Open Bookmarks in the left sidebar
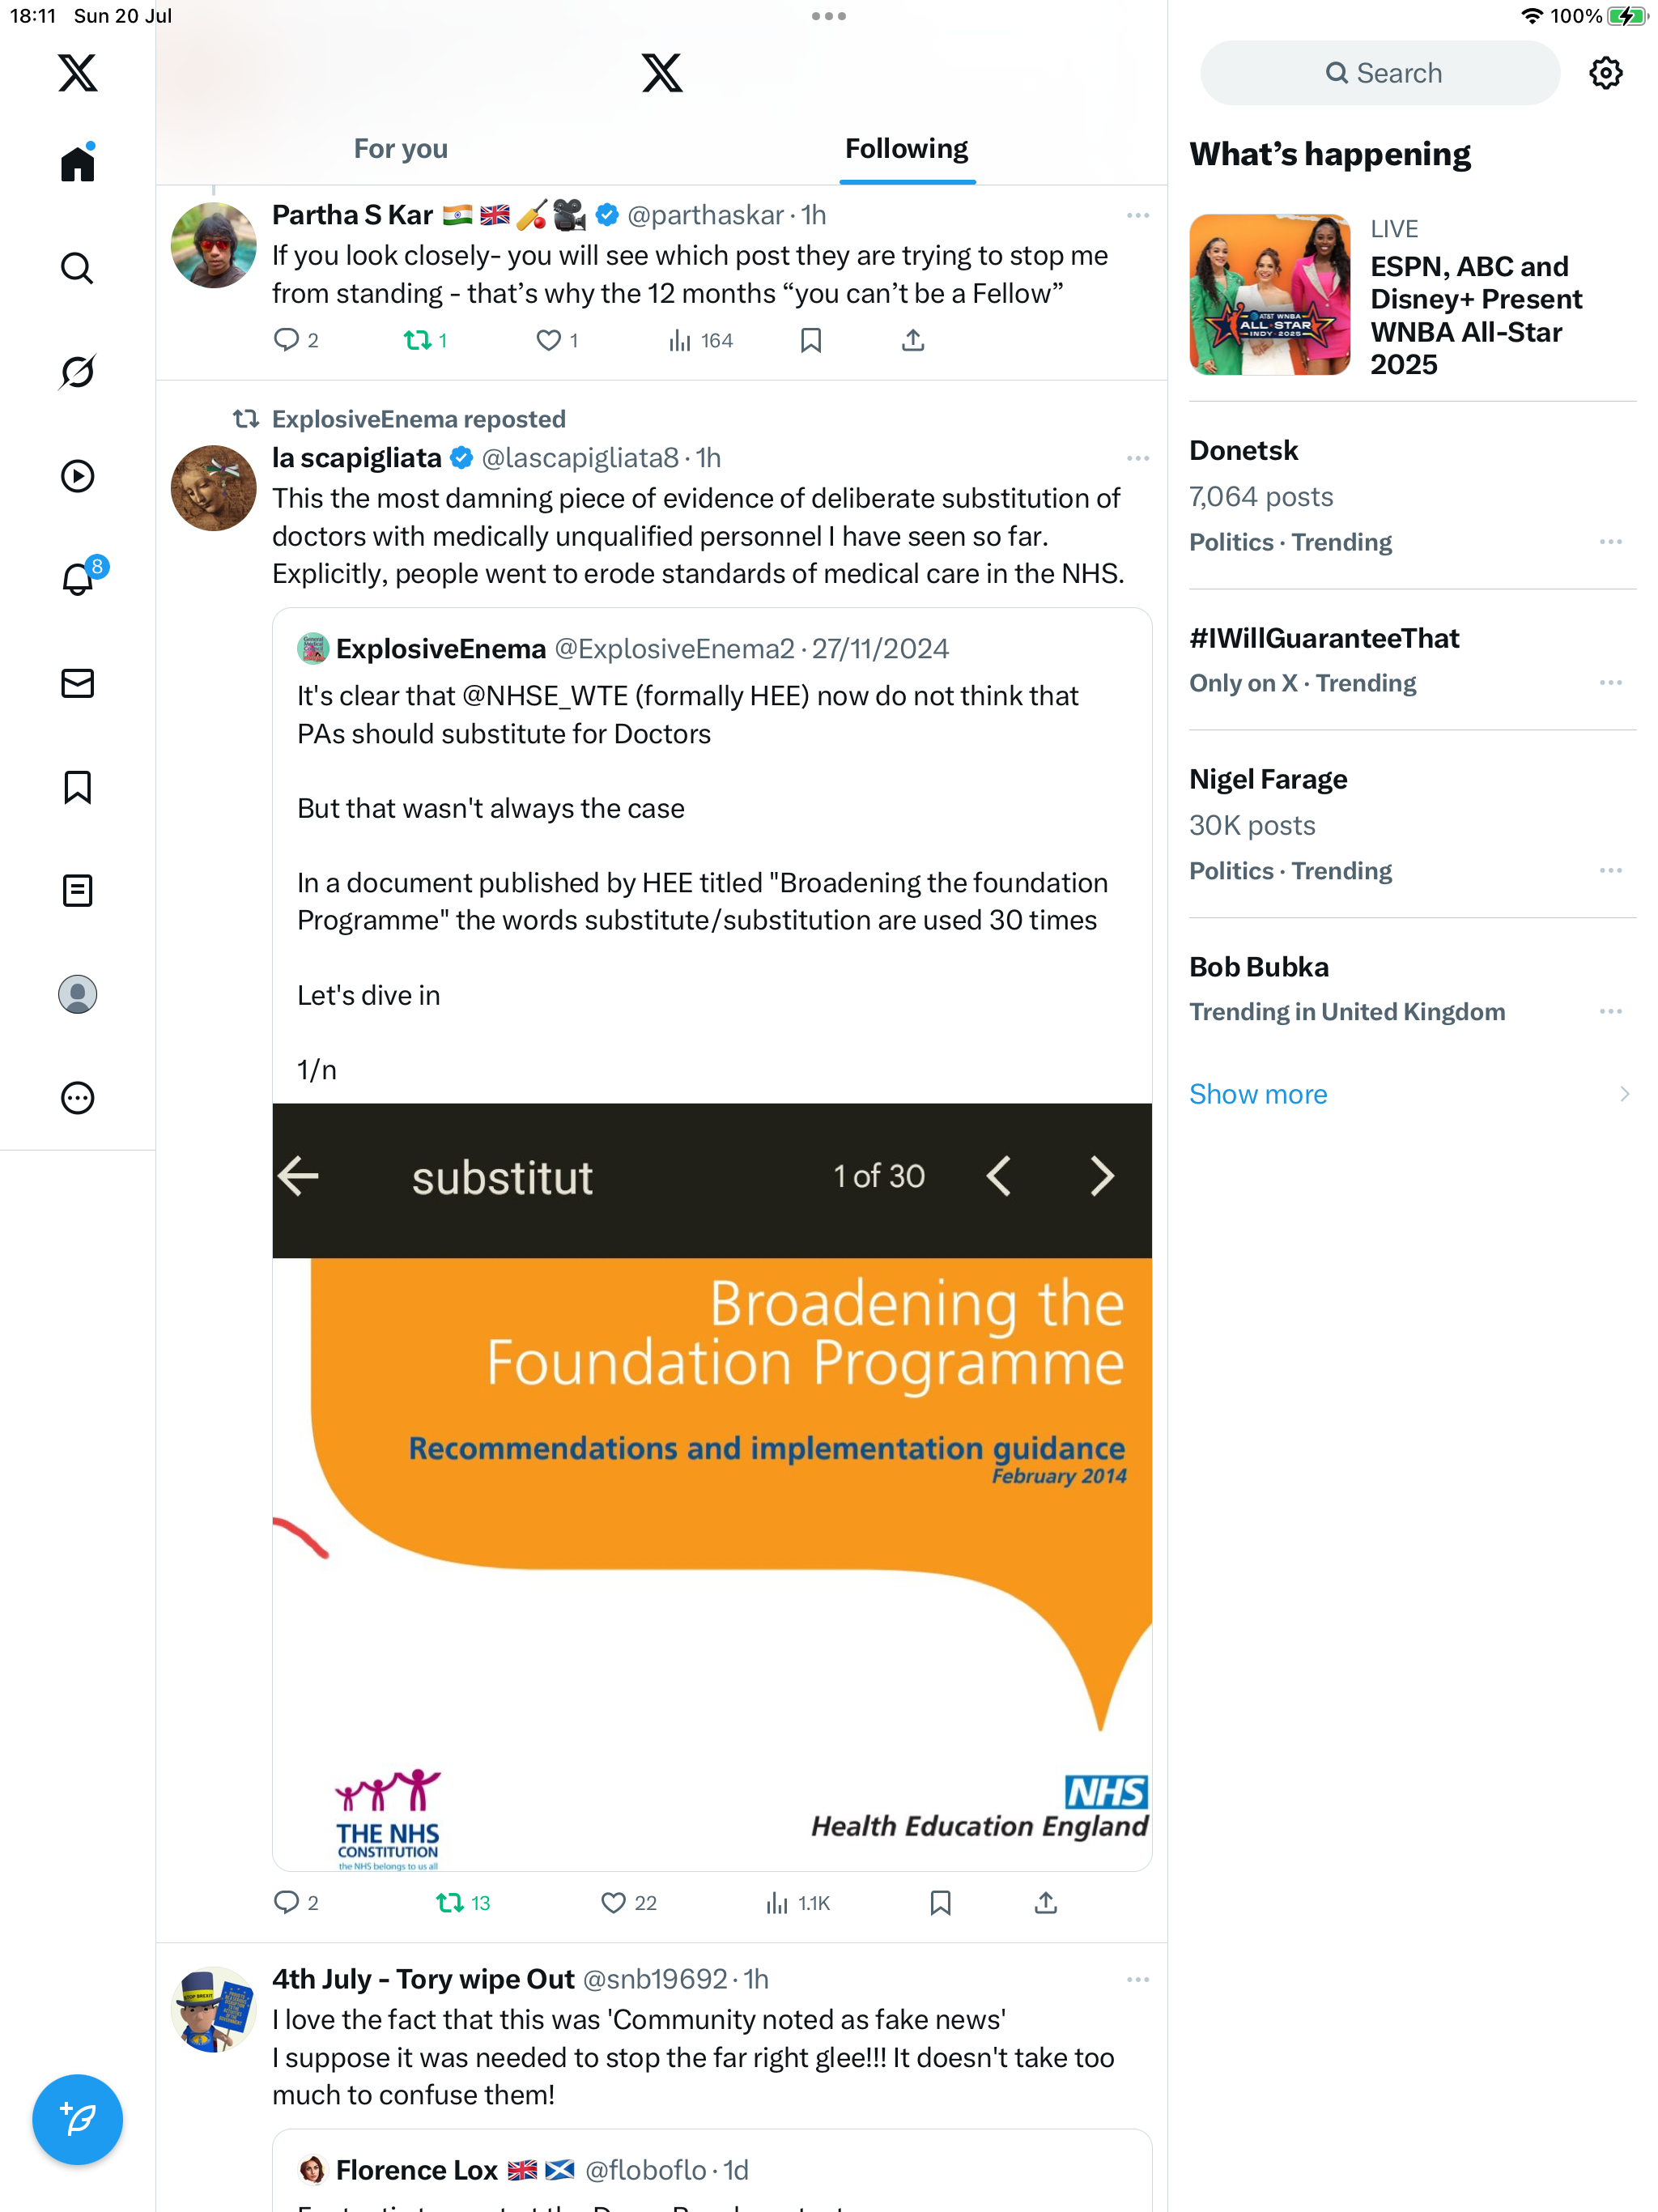 pyautogui.click(x=77, y=787)
